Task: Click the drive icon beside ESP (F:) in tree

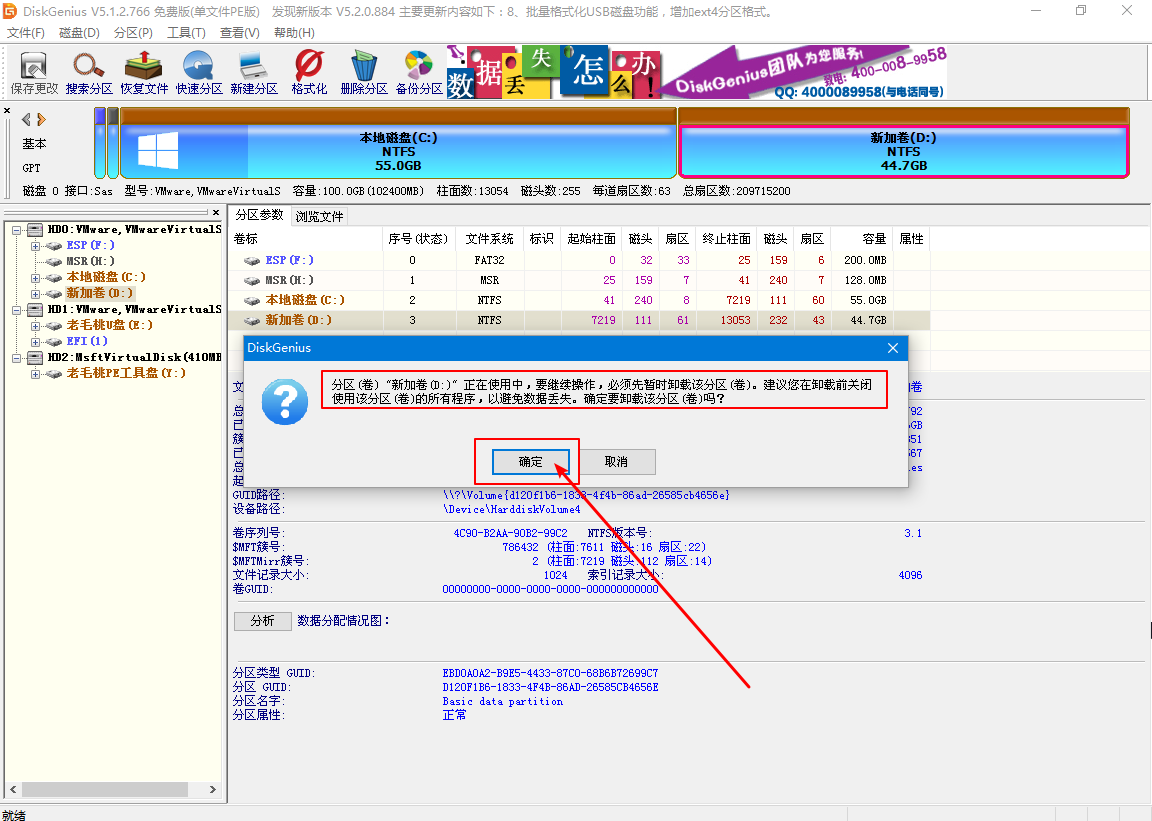Action: click(53, 246)
